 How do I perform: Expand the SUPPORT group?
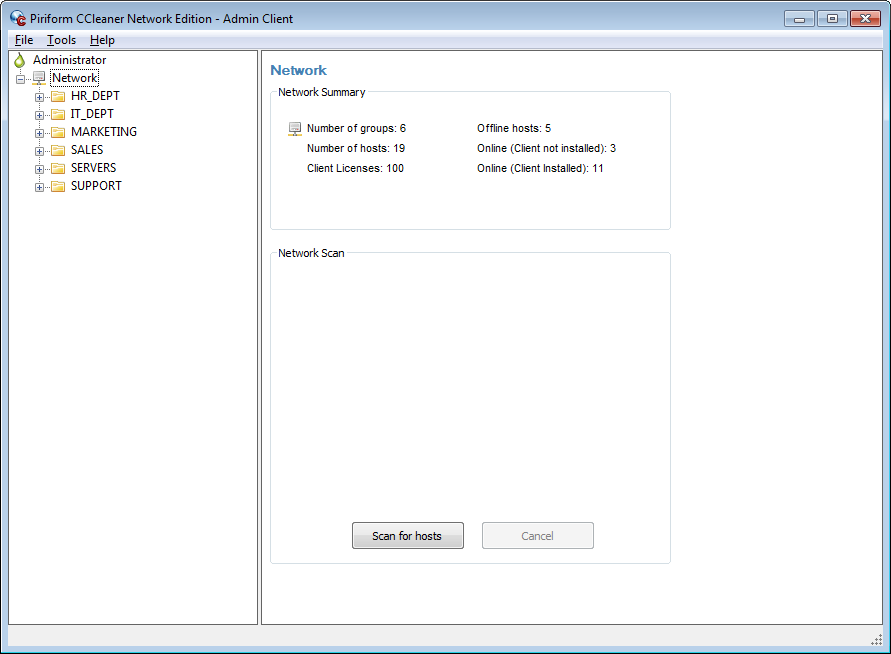click(x=39, y=188)
